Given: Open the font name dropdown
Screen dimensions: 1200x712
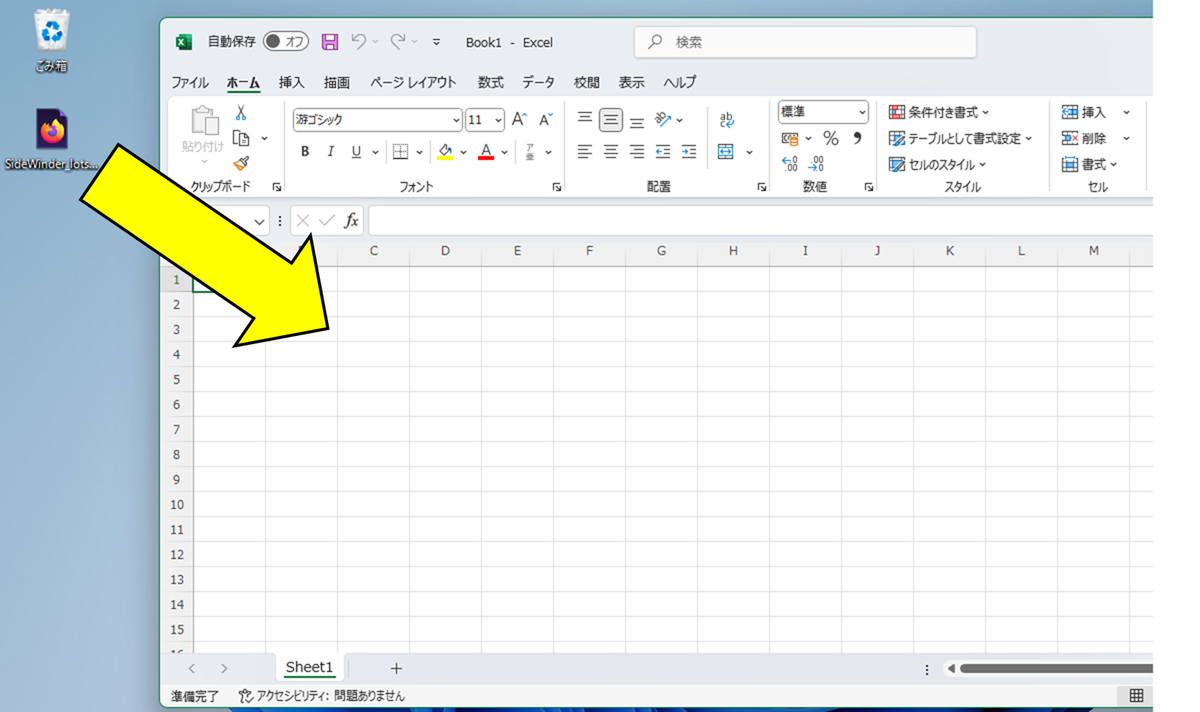Looking at the screenshot, I should (456, 120).
